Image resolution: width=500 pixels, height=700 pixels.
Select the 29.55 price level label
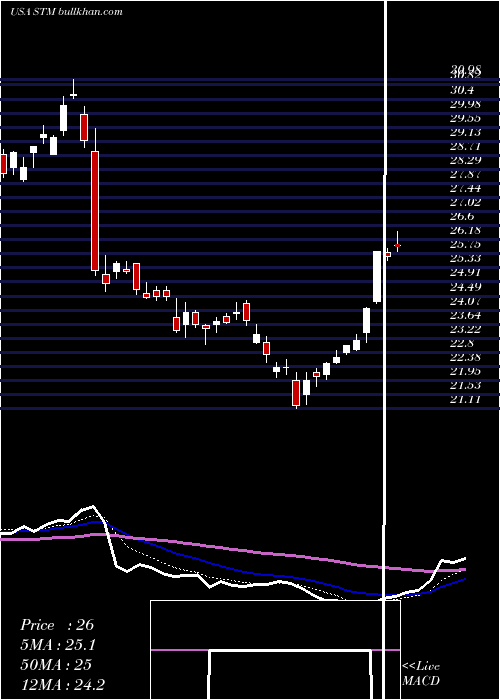(x=466, y=119)
